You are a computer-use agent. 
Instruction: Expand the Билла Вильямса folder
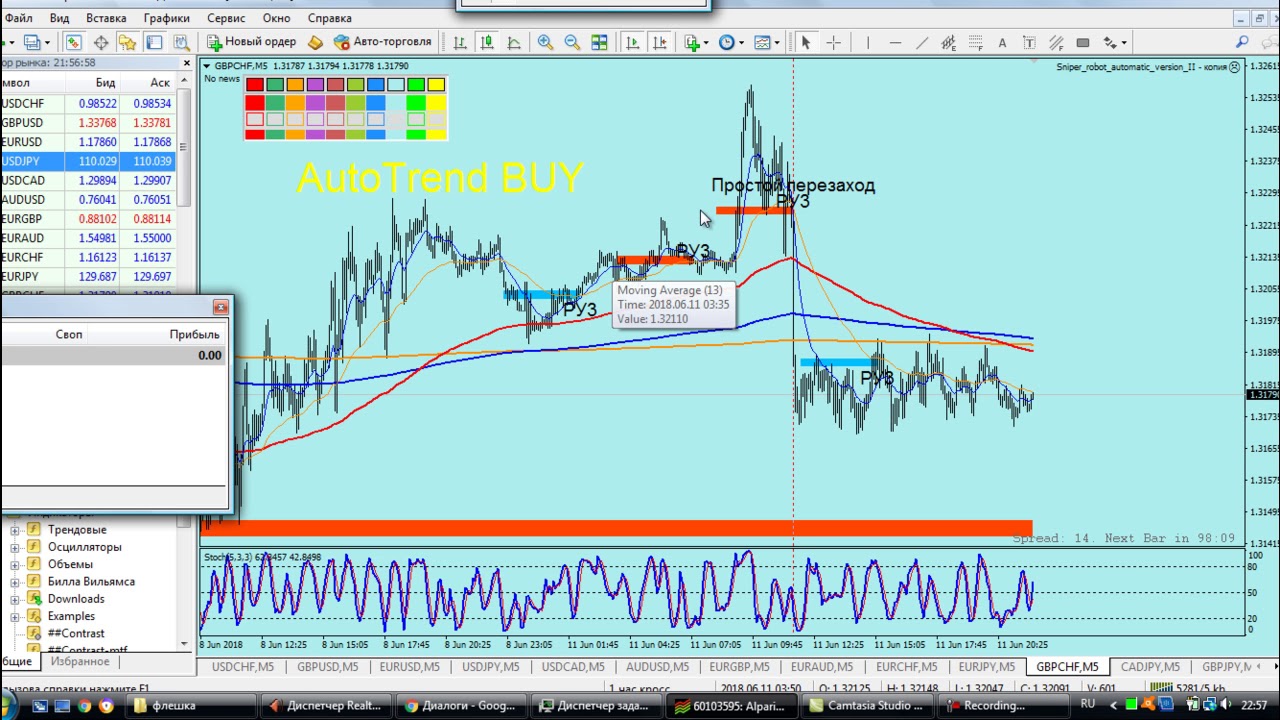click(x=15, y=581)
